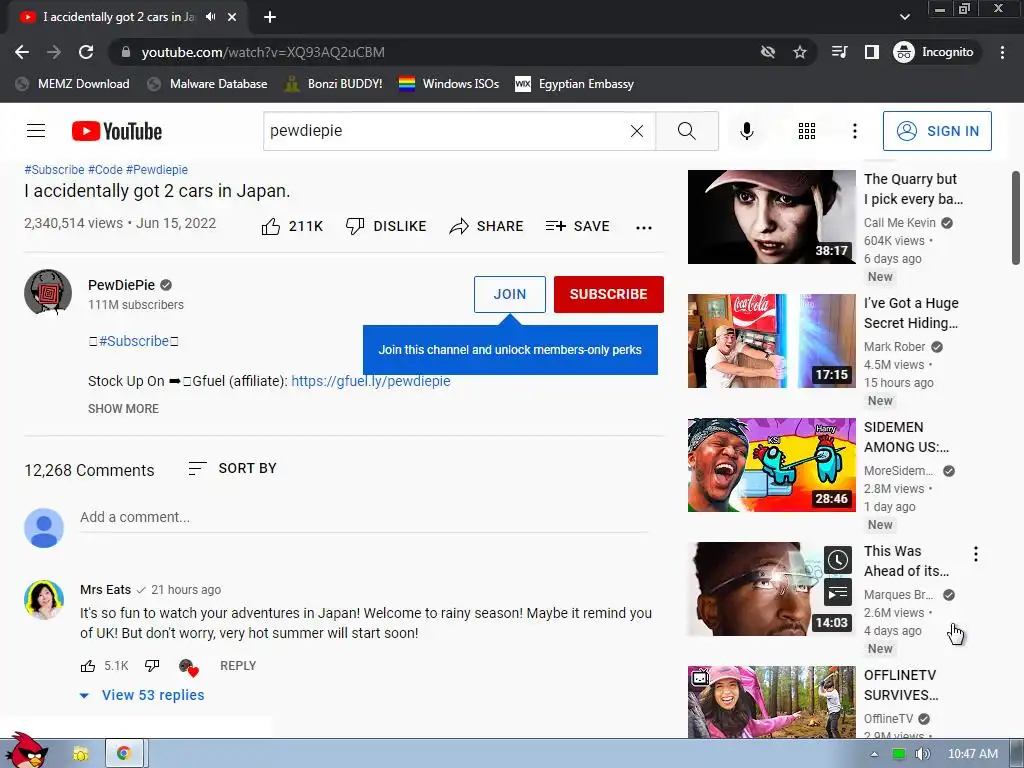Click the Add a comment field
The image size is (1024, 768).
364,518
